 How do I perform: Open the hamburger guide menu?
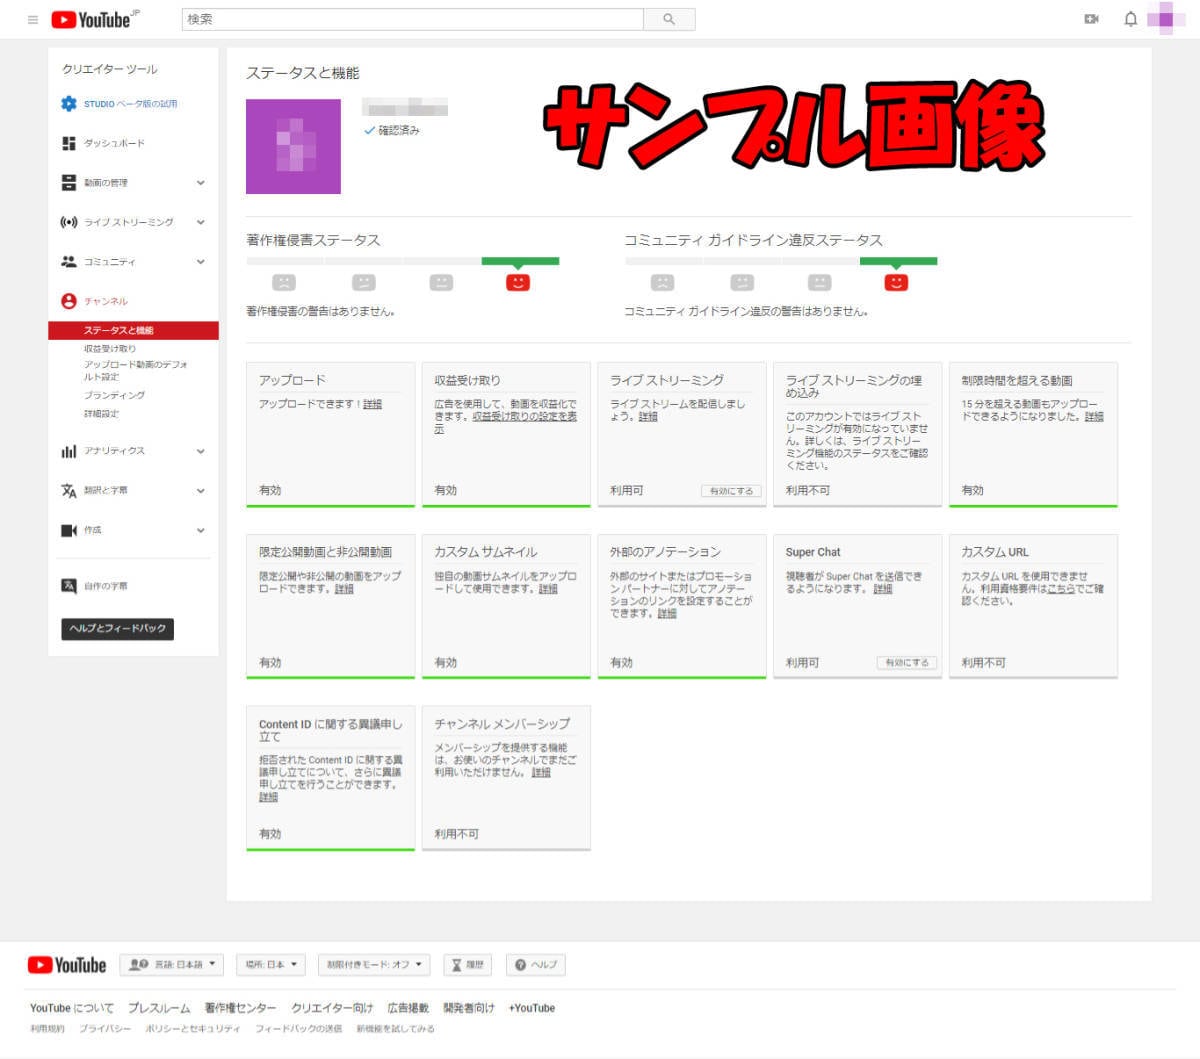click(x=33, y=19)
